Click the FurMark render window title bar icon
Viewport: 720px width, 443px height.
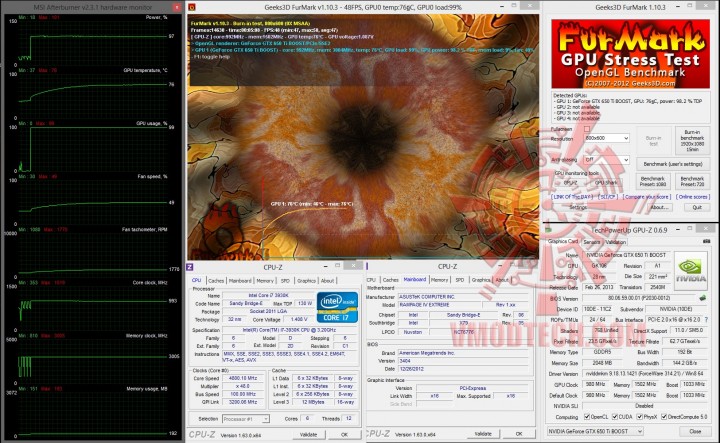(x=192, y=7)
